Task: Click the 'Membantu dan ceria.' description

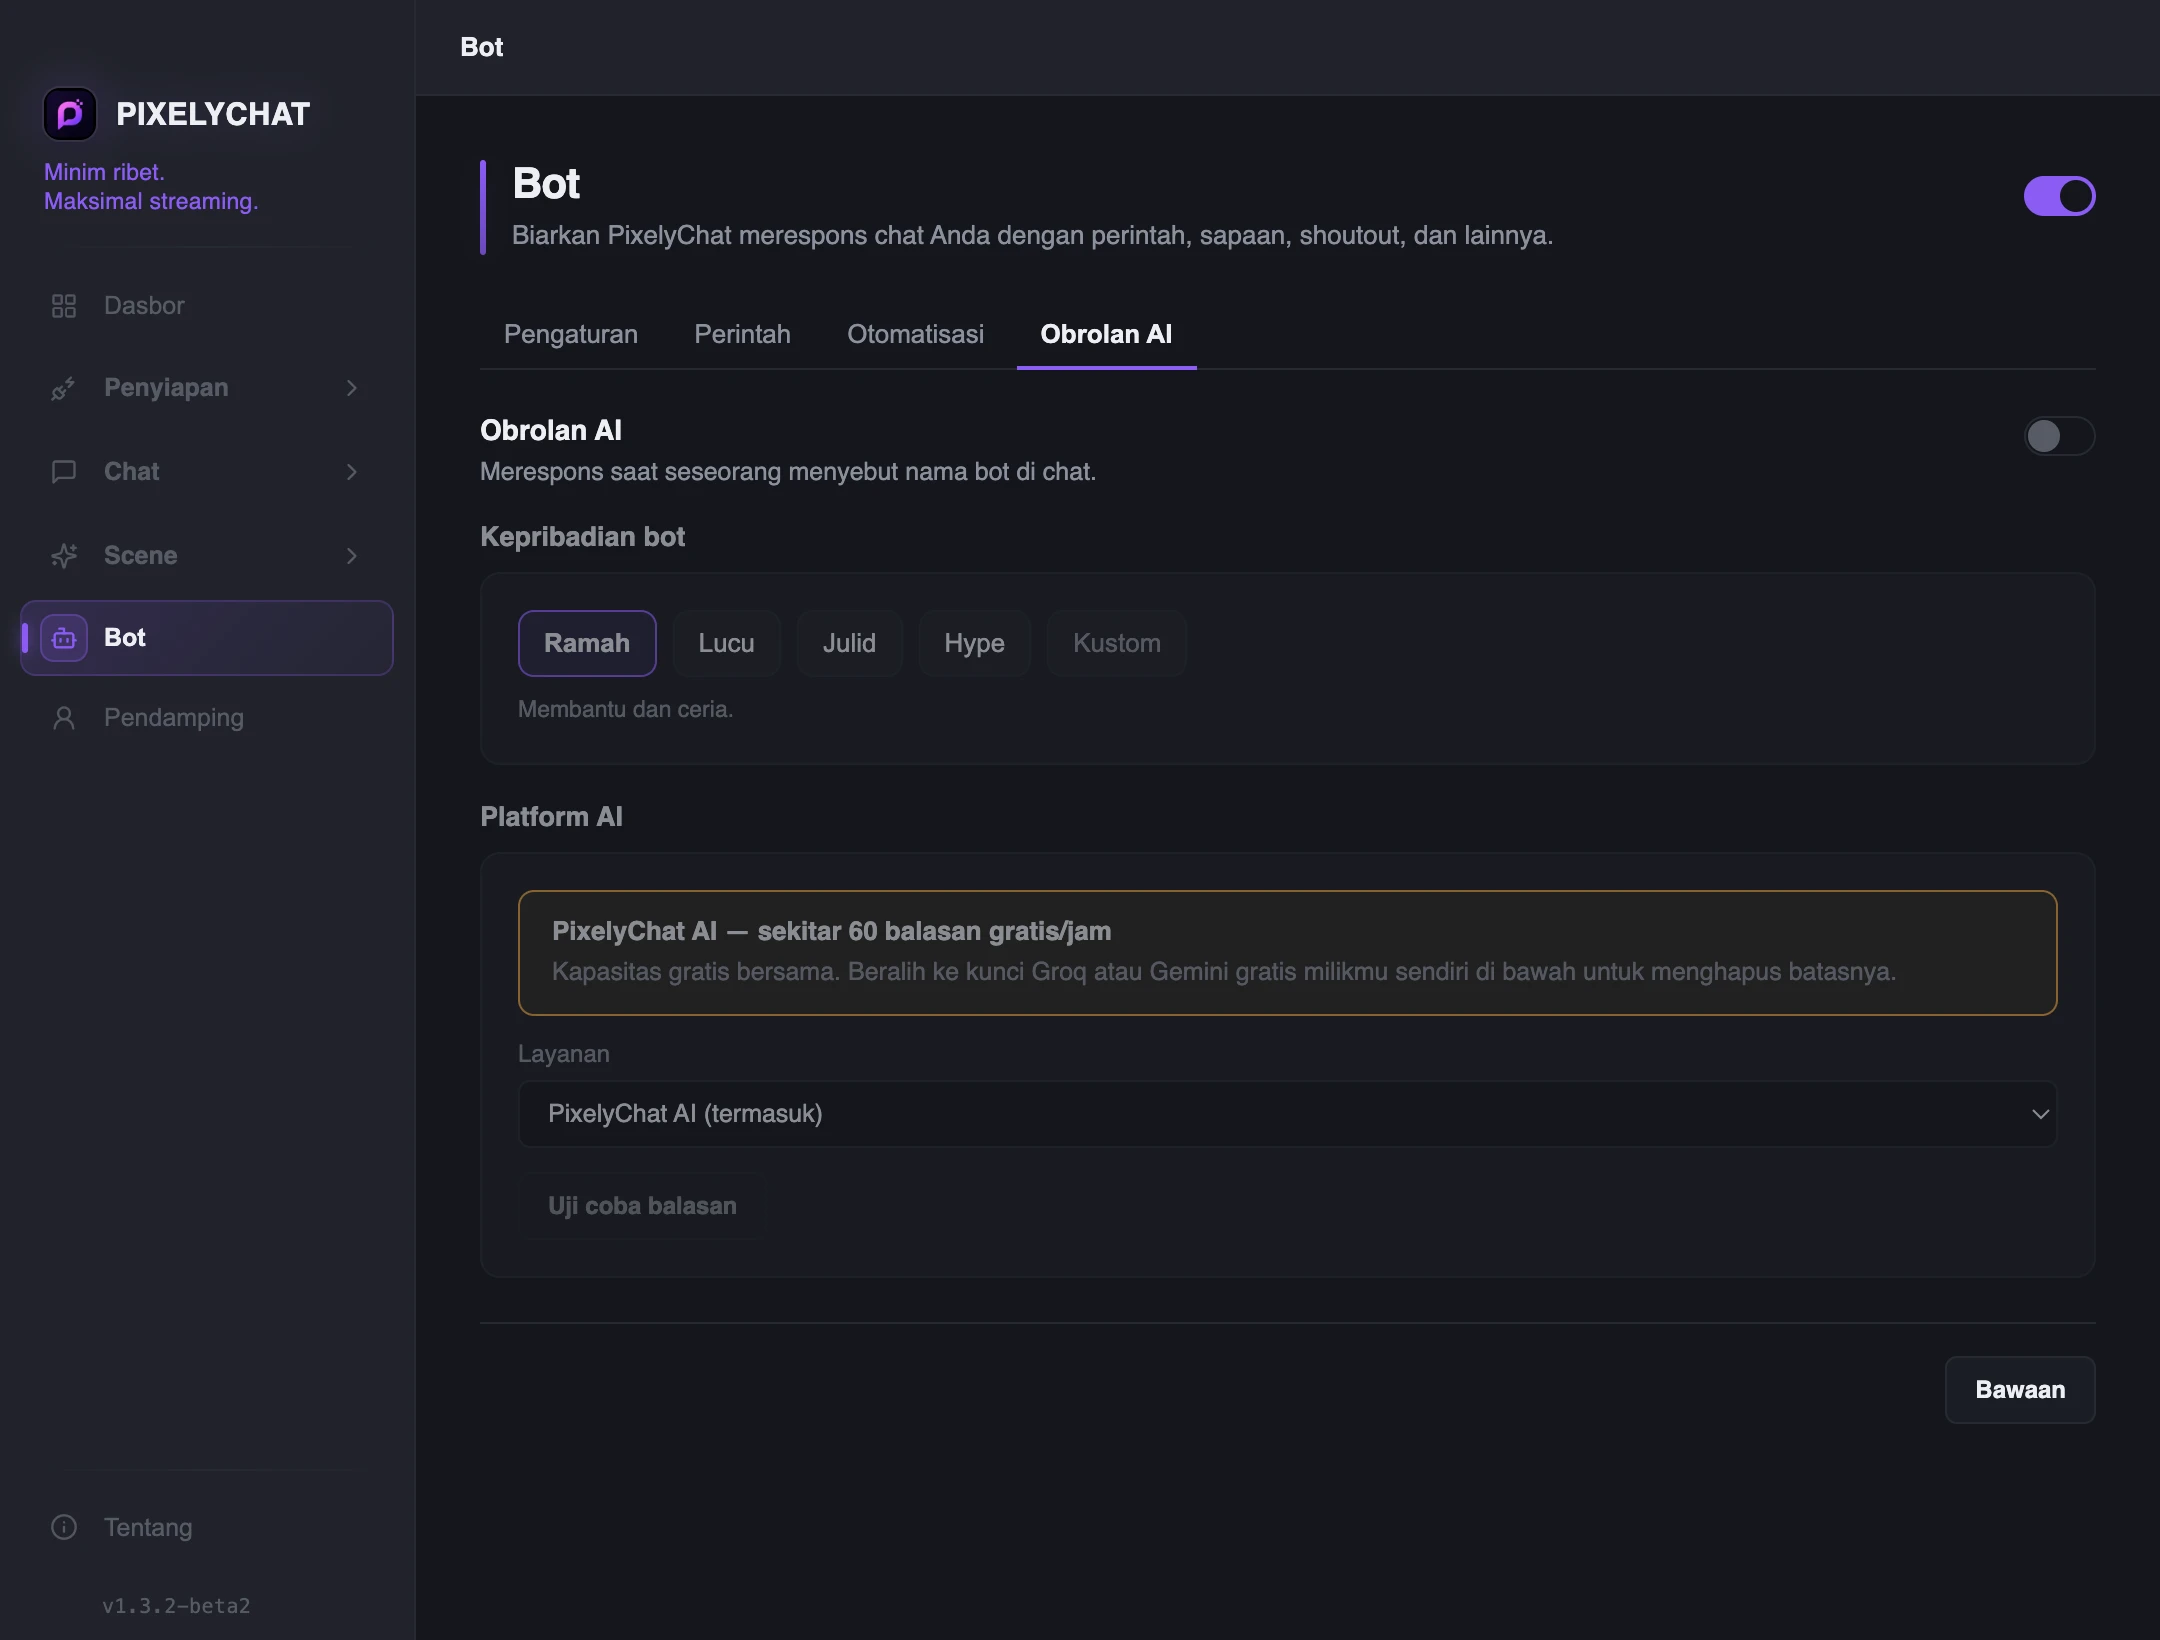Action: tap(625, 709)
